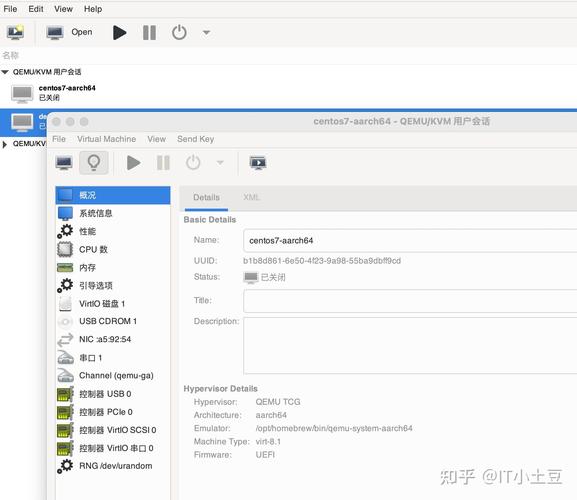
Task: Click manager toolbar power shutdown icon
Action: point(179,32)
